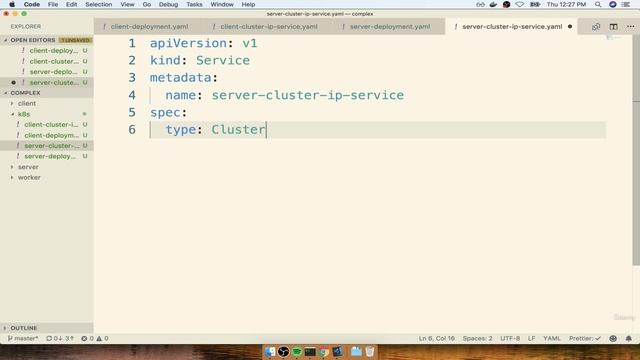
Task: Open the changes compare icon in editor toolbar
Action: (x=596, y=27)
